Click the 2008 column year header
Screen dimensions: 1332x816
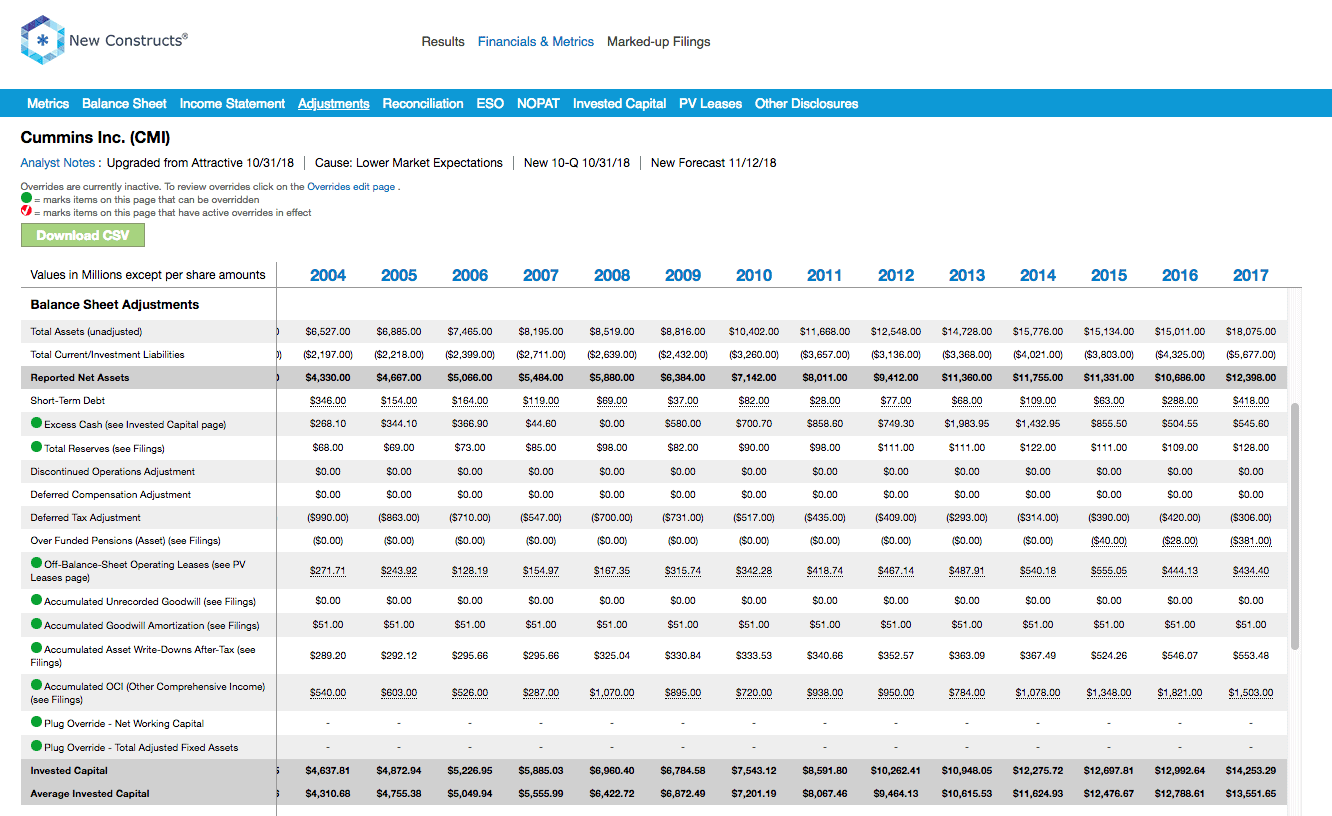(x=612, y=275)
